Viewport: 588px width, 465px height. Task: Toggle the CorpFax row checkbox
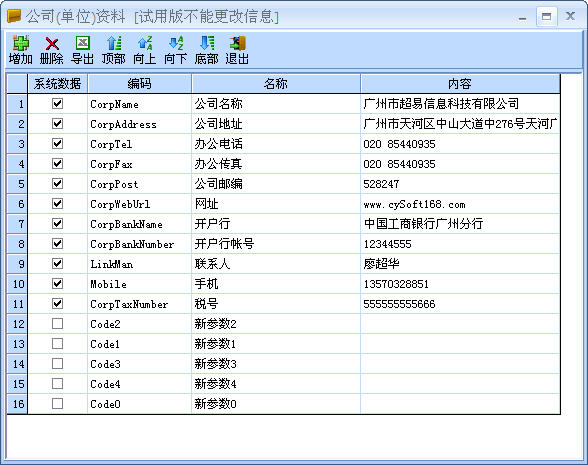57,164
